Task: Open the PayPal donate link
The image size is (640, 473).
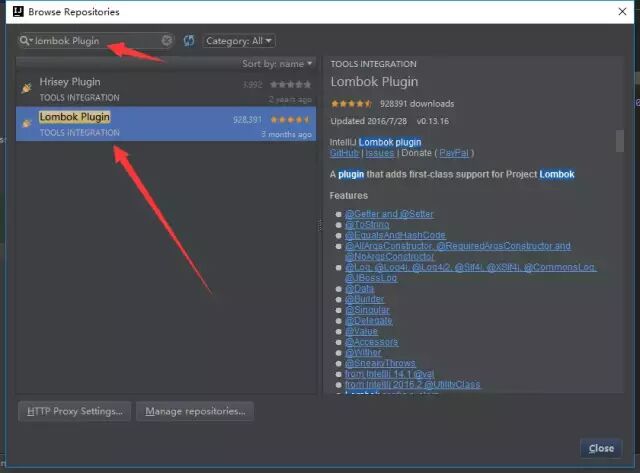Action: click(x=454, y=153)
